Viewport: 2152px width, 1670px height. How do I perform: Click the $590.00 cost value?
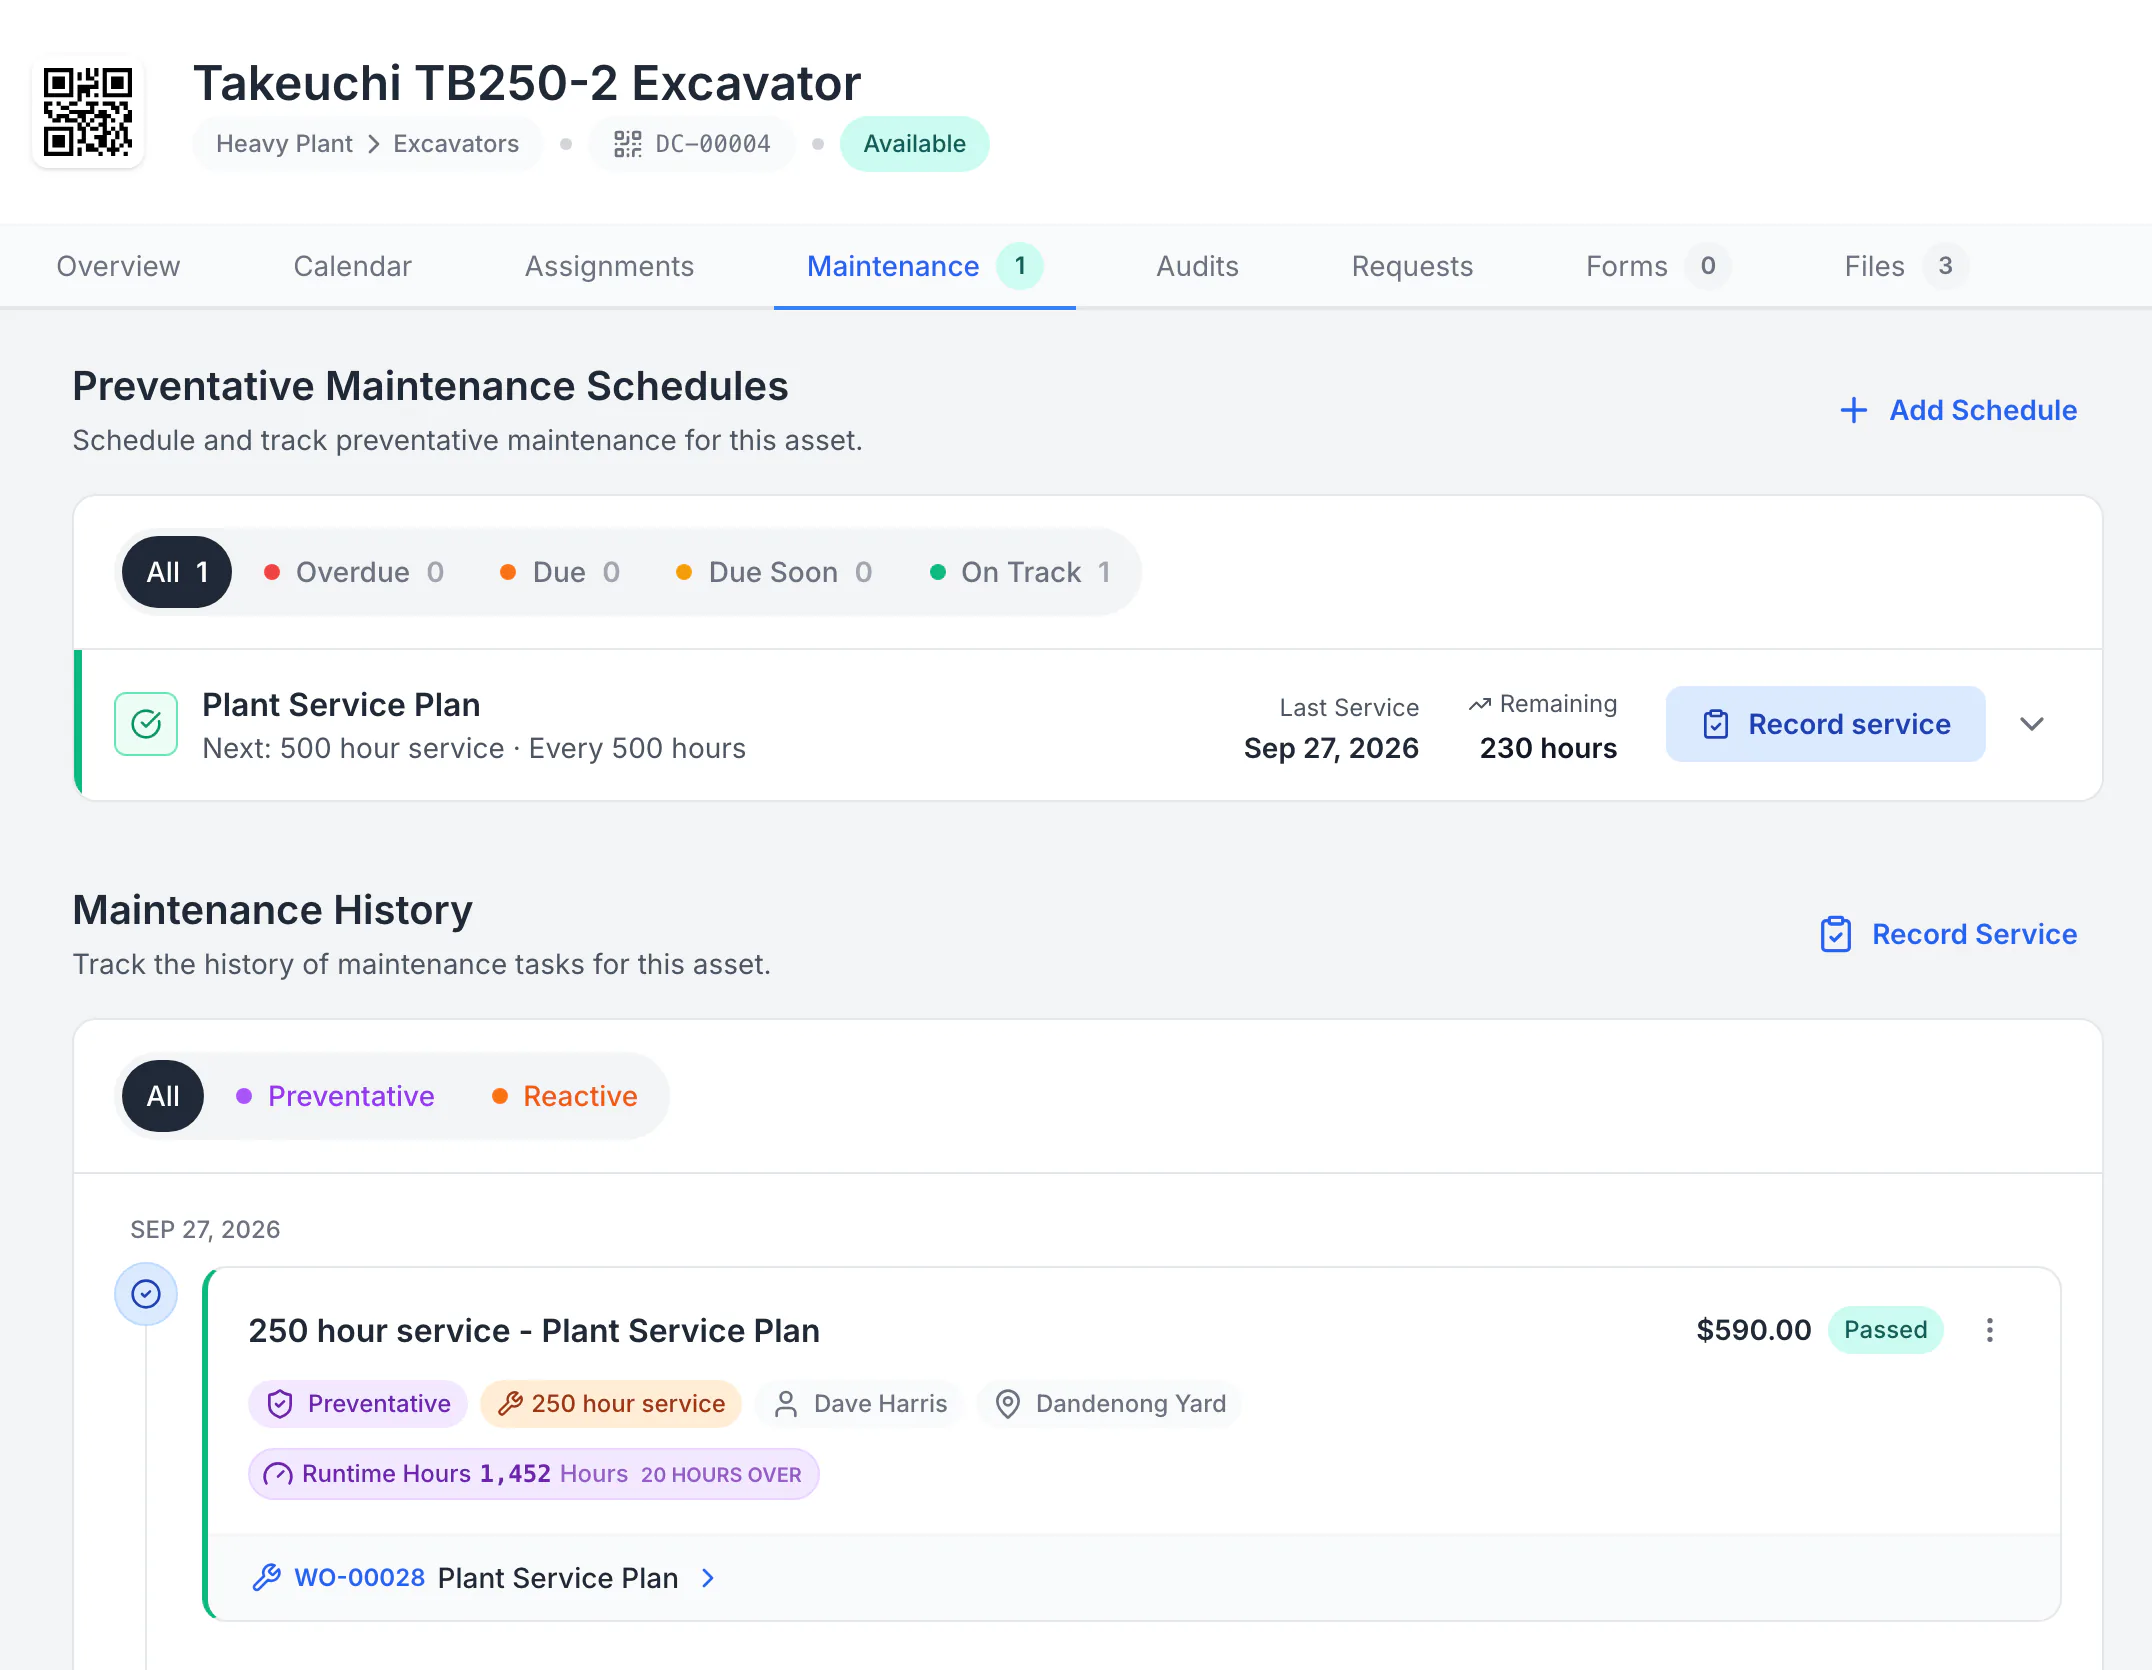click(x=1753, y=1330)
